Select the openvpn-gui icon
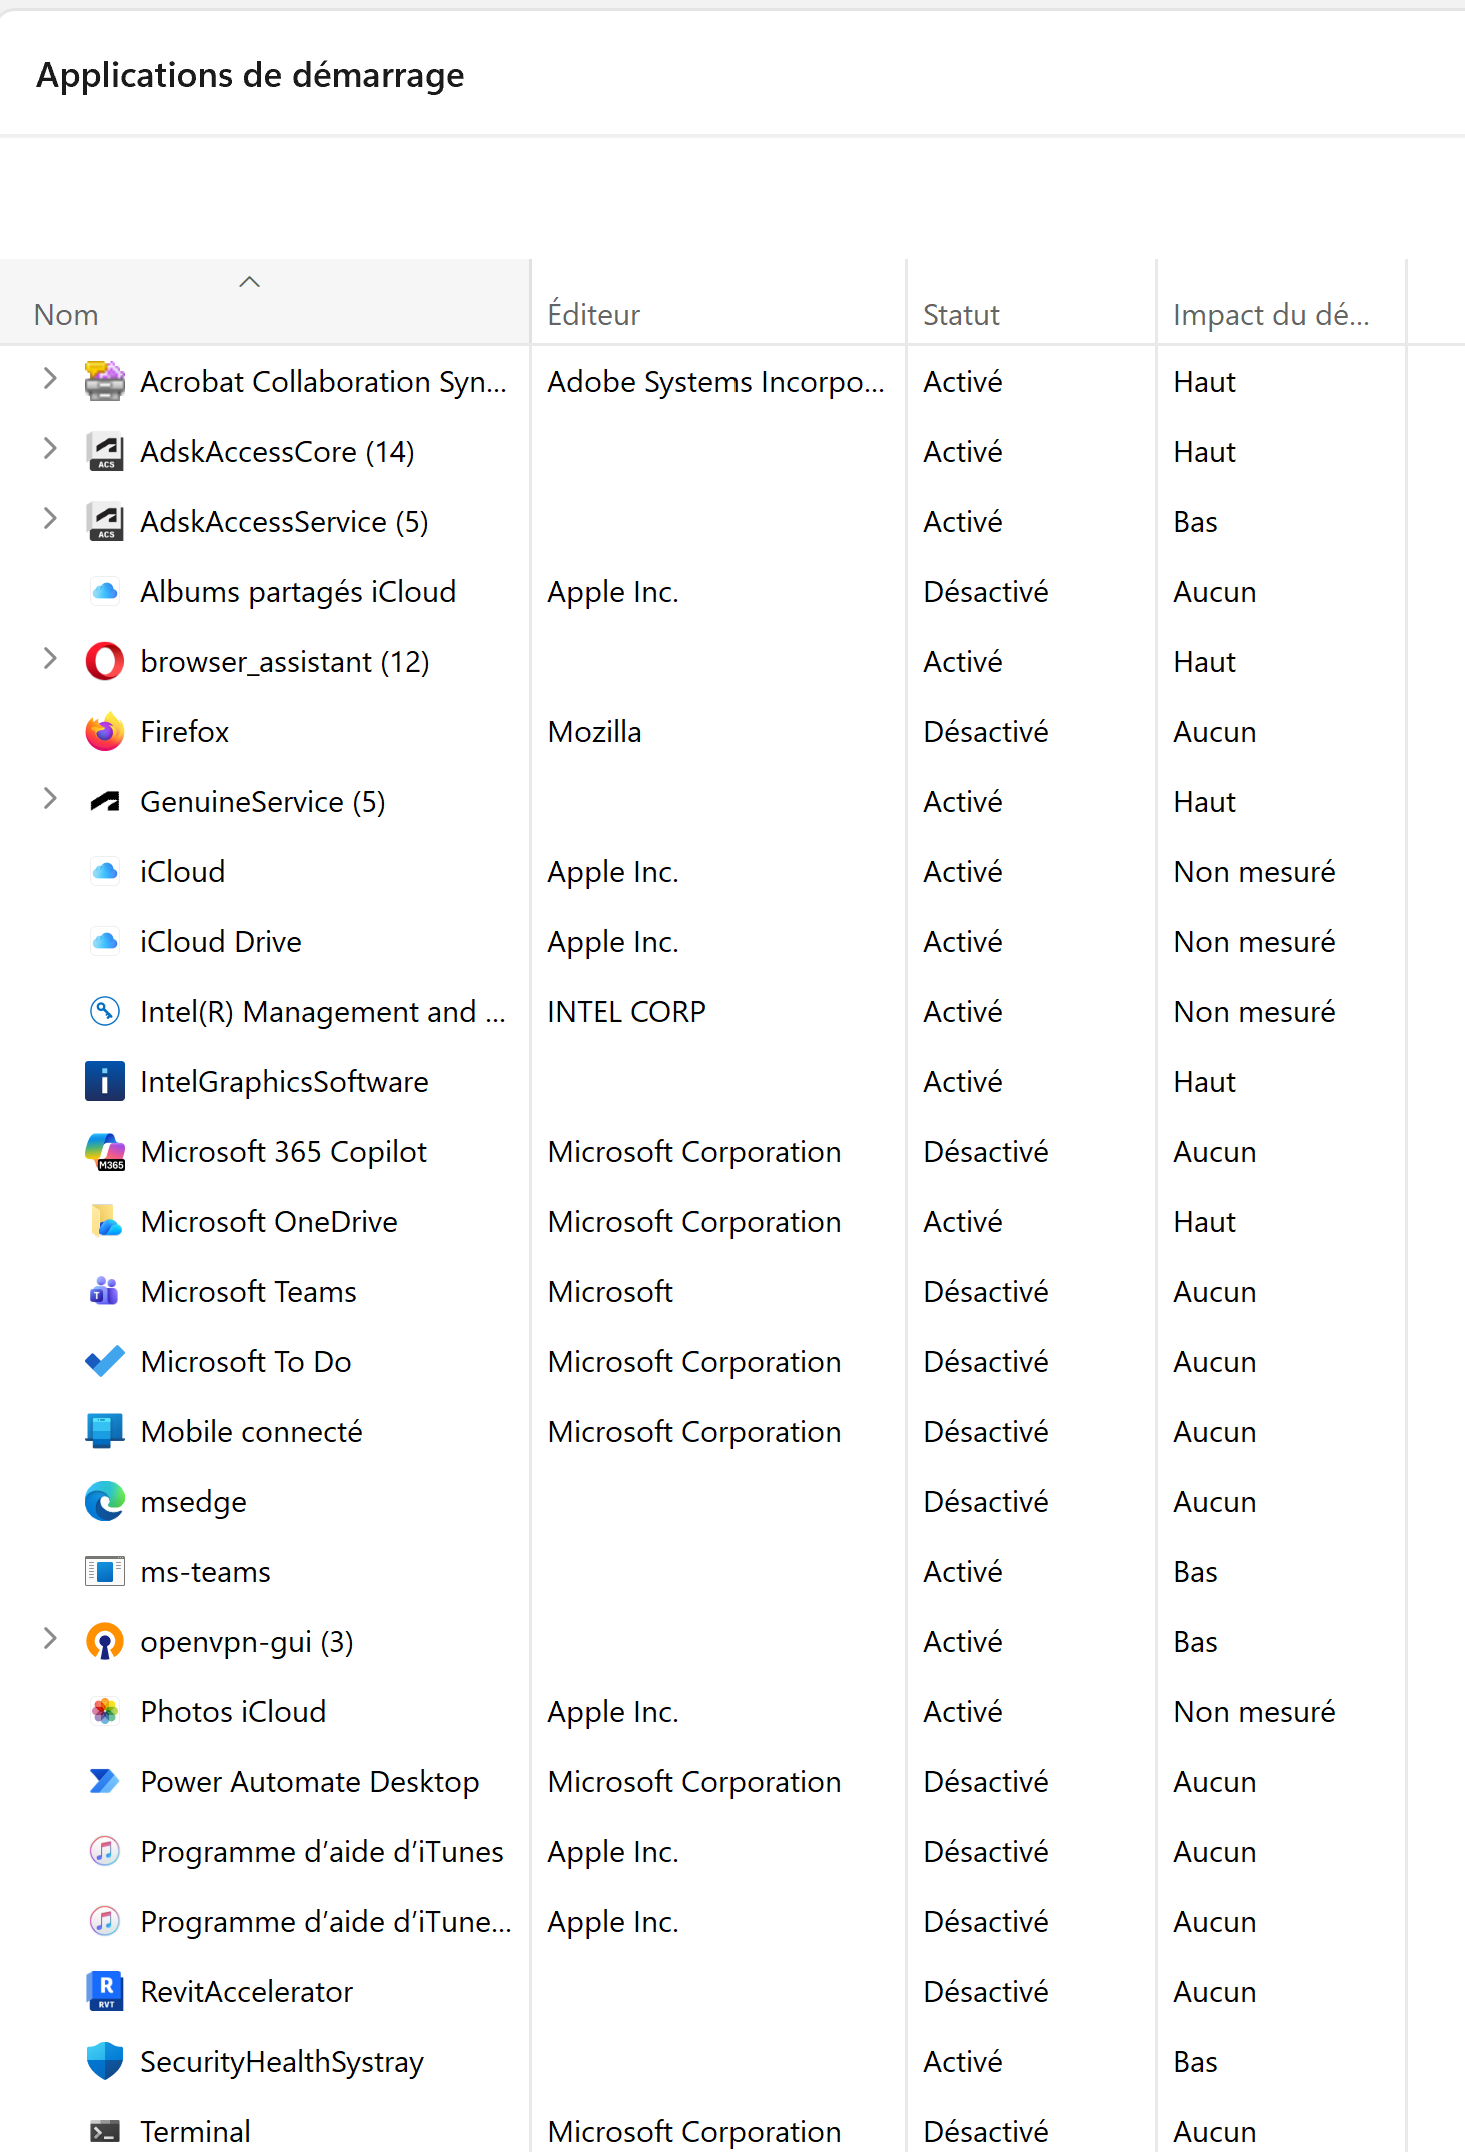1465x2152 pixels. click(x=105, y=1642)
